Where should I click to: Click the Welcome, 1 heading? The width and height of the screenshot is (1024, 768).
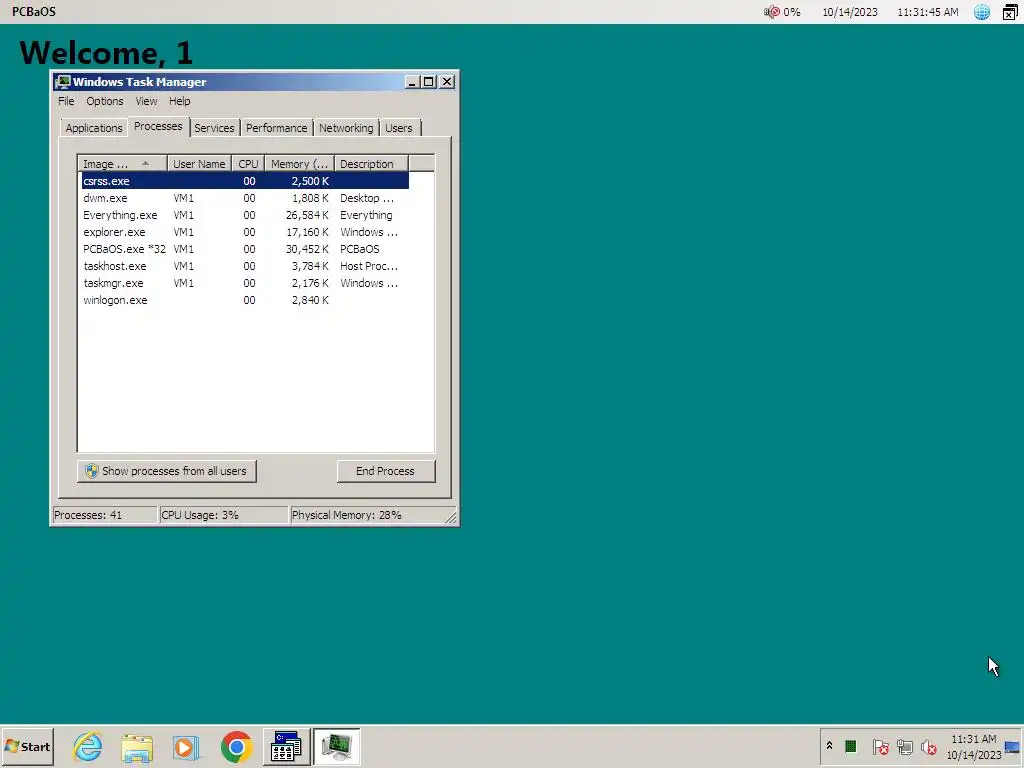[106, 52]
